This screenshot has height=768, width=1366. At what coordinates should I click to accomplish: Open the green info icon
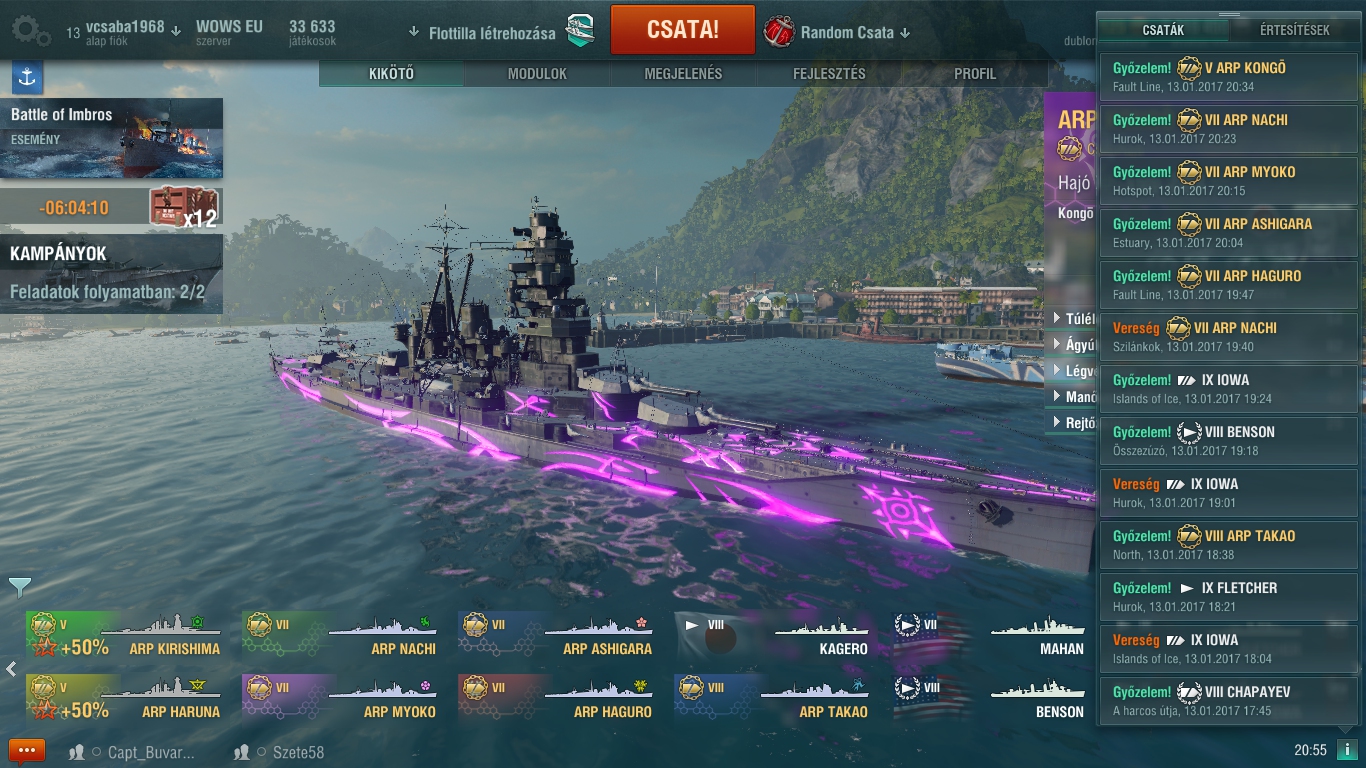click(x=1348, y=750)
